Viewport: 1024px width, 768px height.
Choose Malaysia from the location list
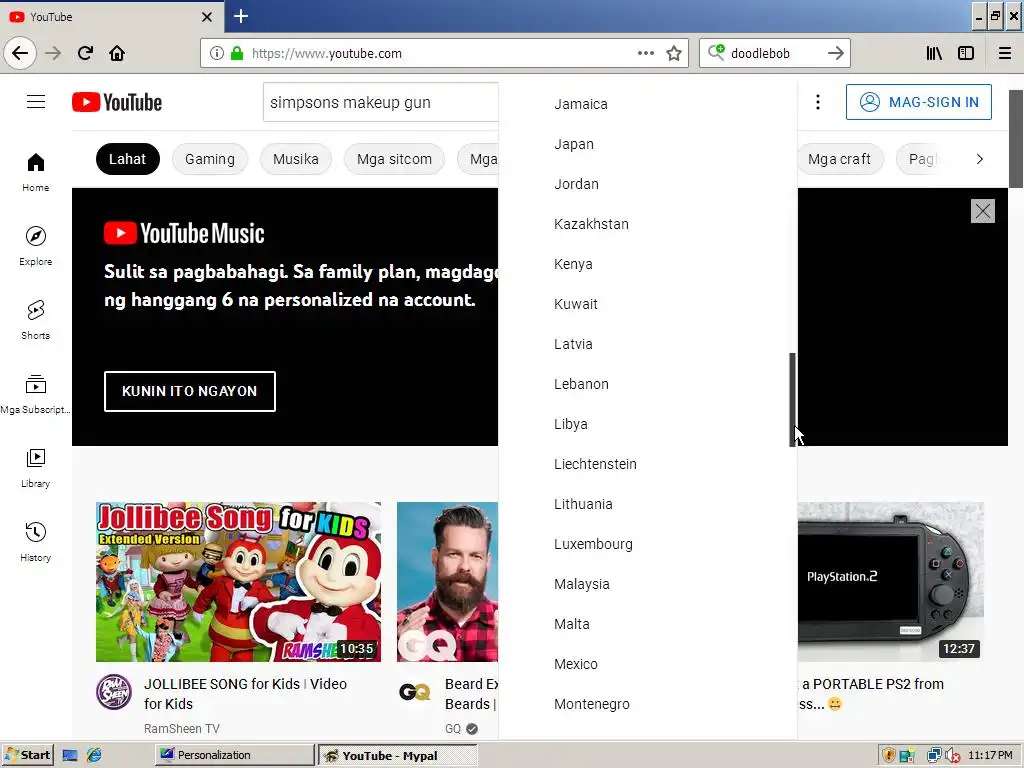click(x=648, y=584)
